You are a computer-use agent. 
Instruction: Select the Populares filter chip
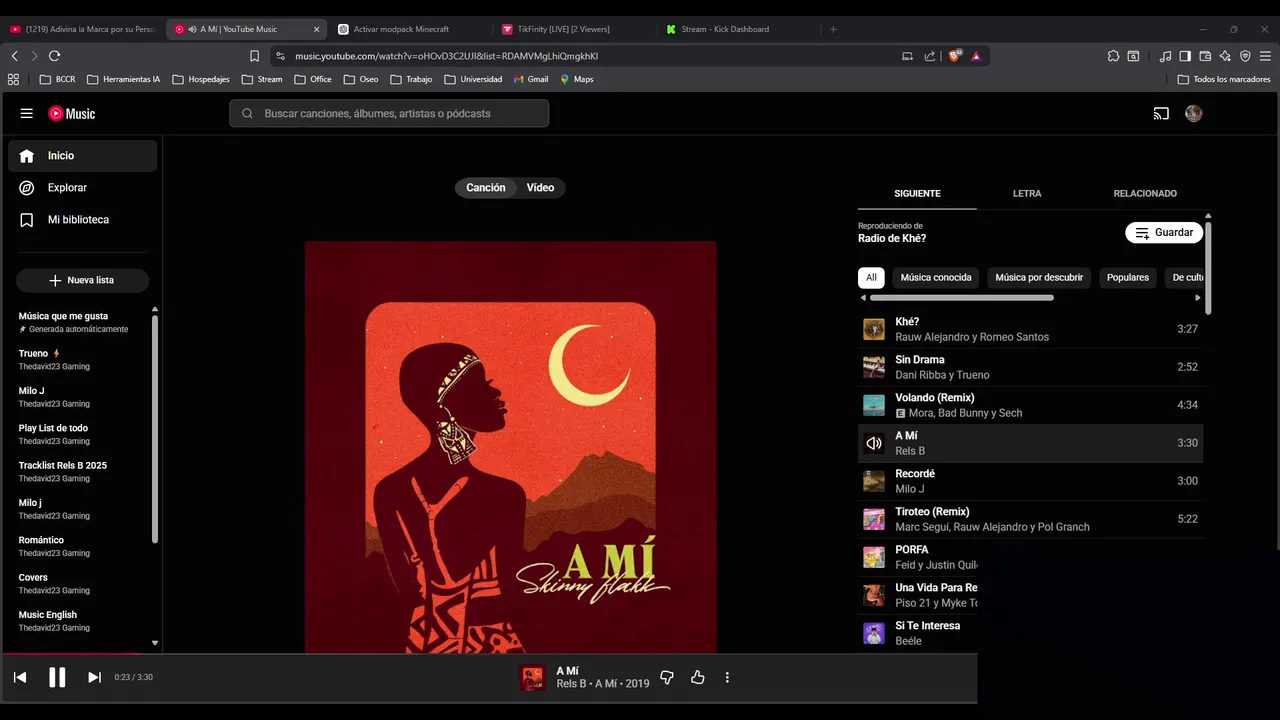(1128, 278)
